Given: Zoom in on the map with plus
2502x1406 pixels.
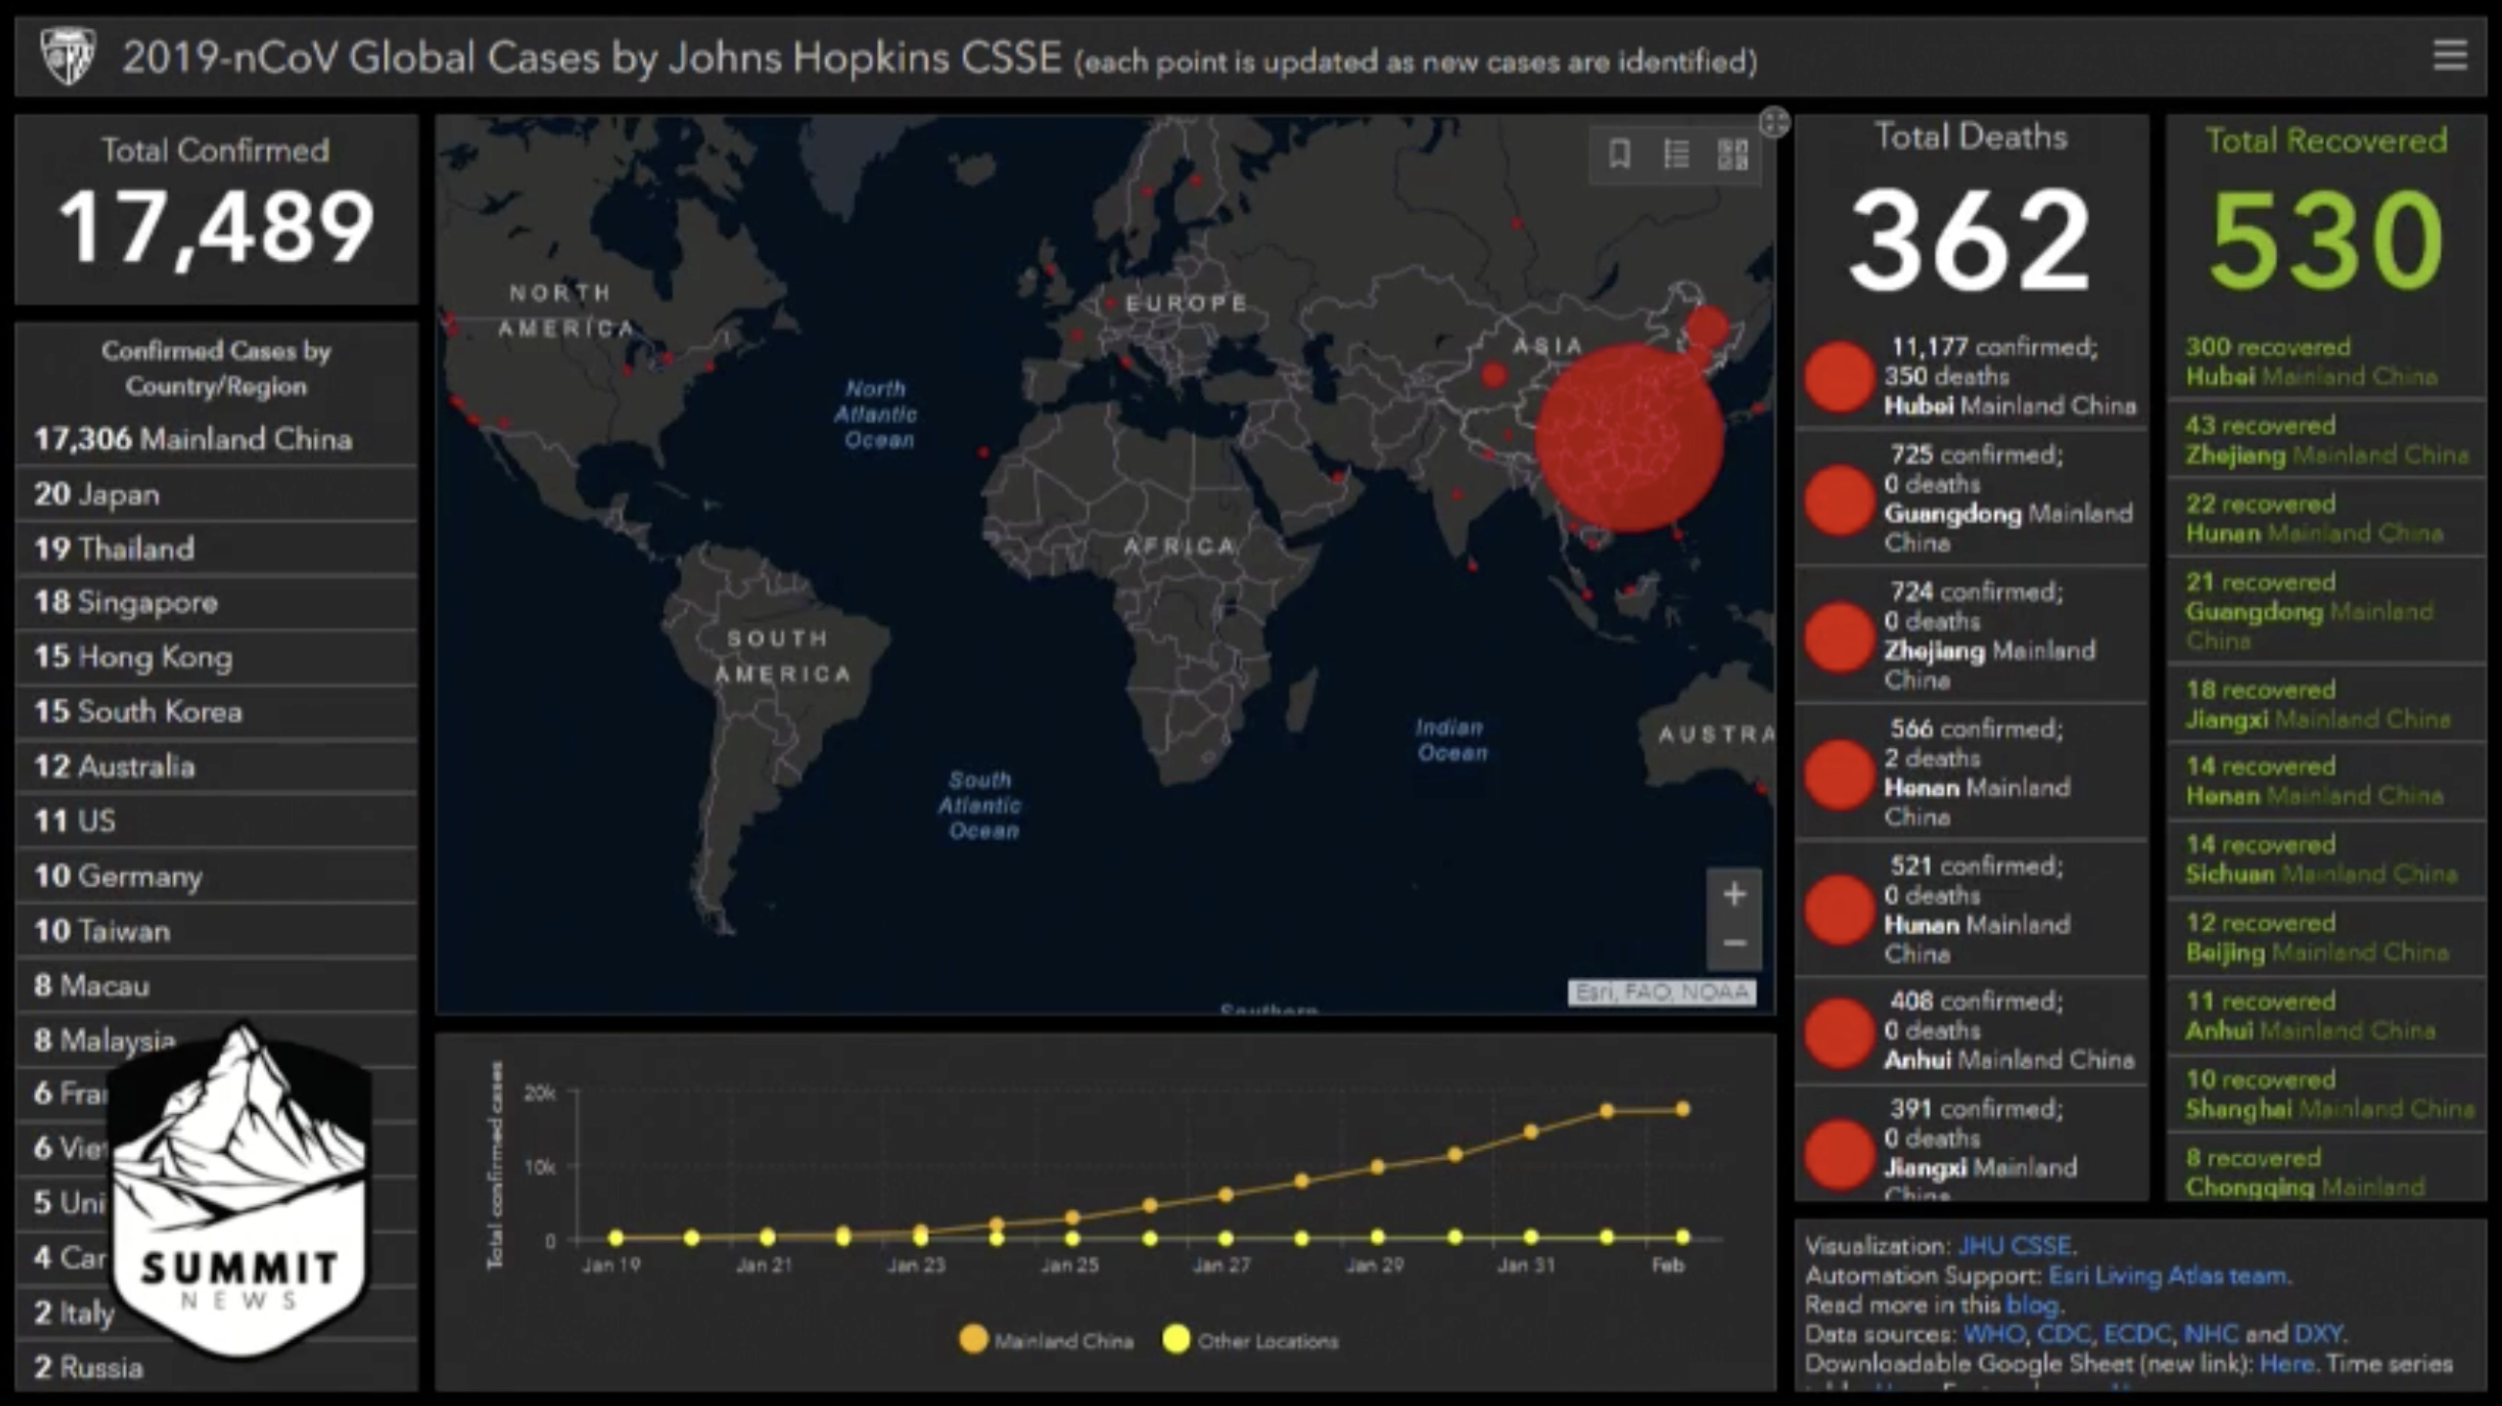Looking at the screenshot, I should (x=1734, y=894).
